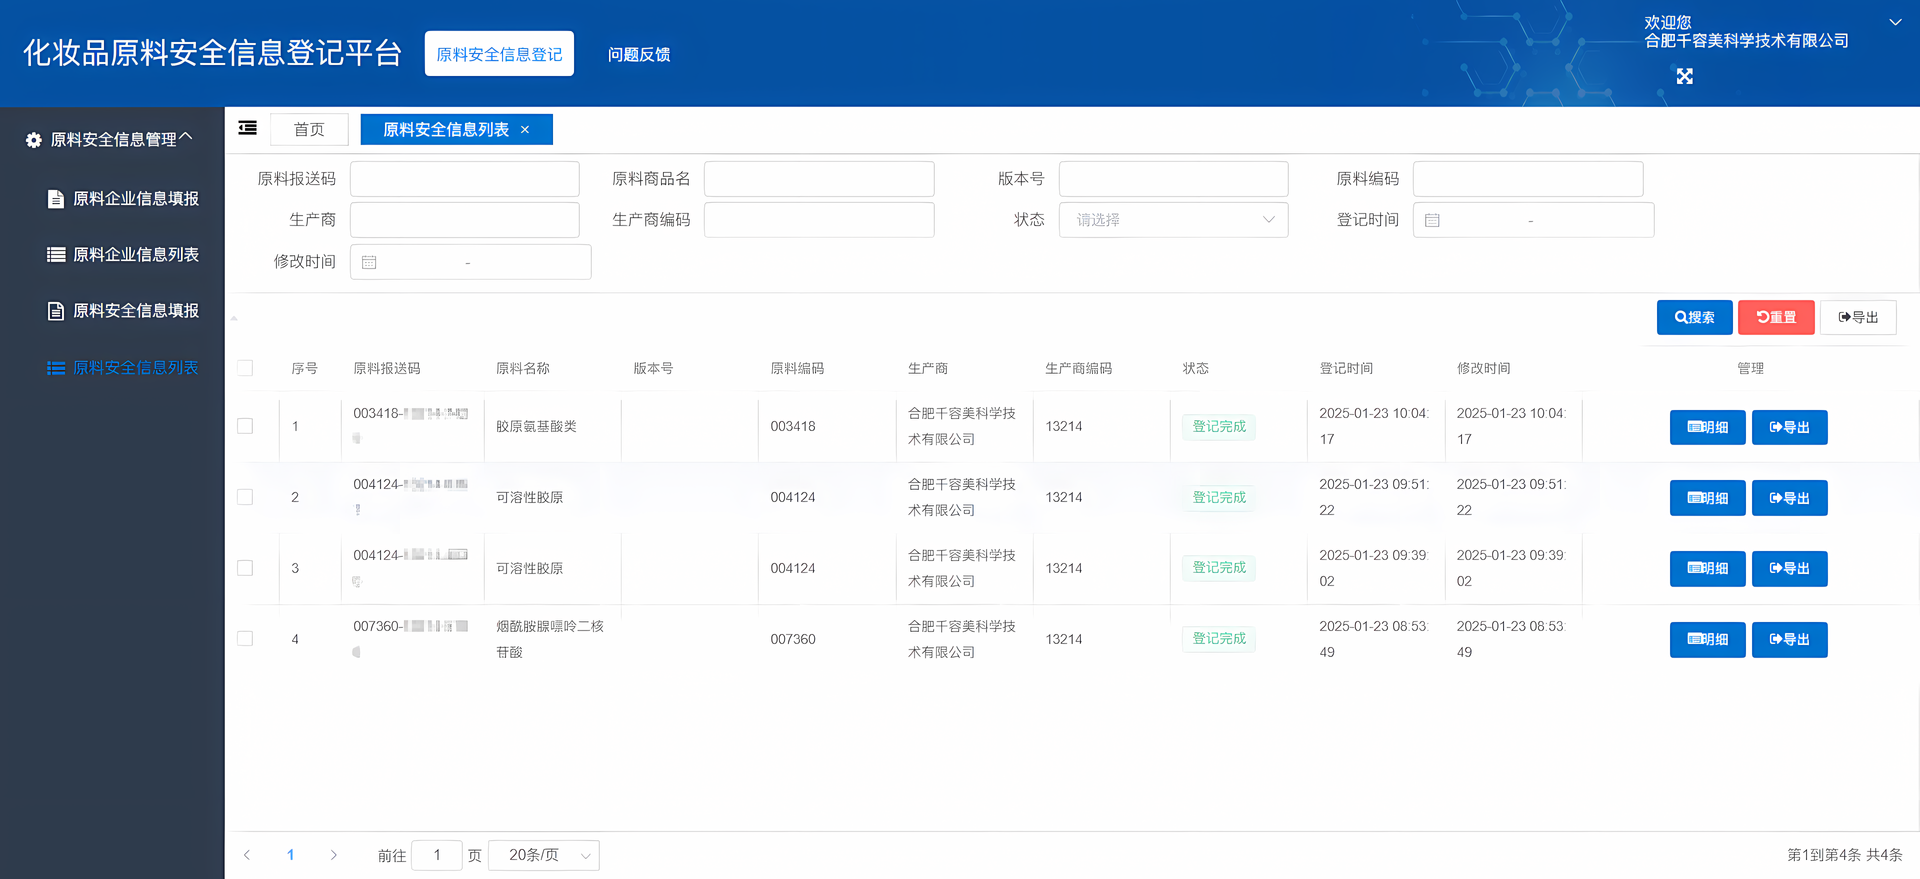Open 明细 for row 2

click(x=1707, y=498)
